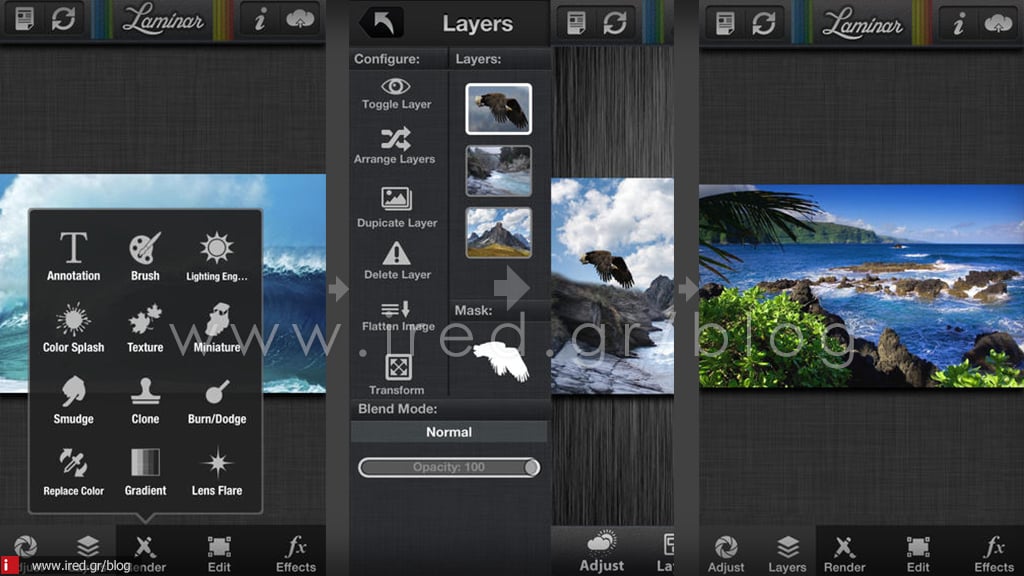The height and width of the screenshot is (576, 1024).
Task: Open the Normal blend mode selector
Action: pos(449,432)
